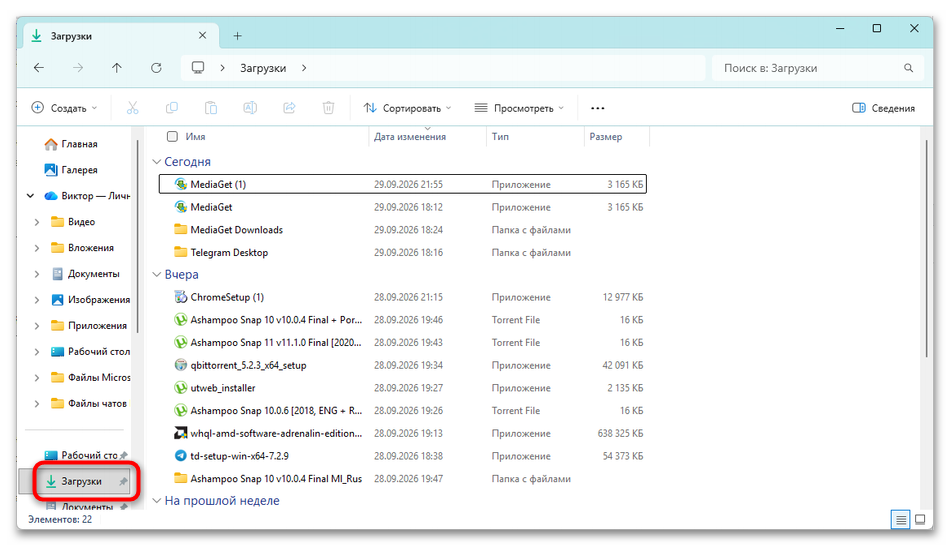Screen dimensions: 950x546
Task: Expand the Изображения folder tree node
Action: (x=37, y=300)
